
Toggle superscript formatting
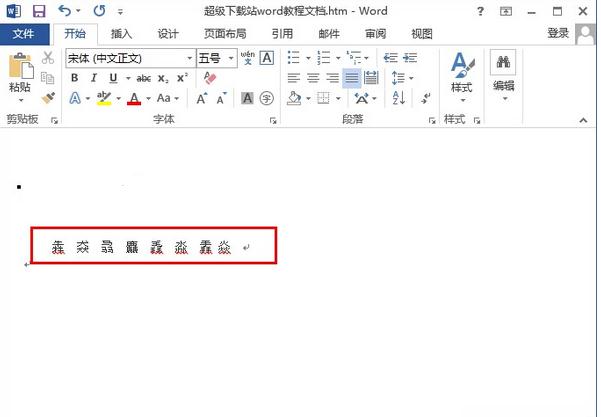click(x=182, y=78)
